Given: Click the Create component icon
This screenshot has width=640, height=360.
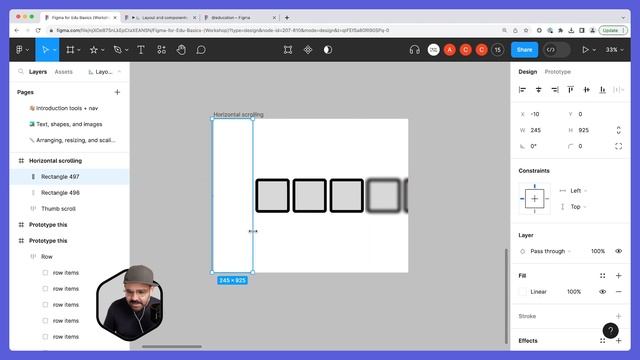Looking at the screenshot, I should (308, 50).
